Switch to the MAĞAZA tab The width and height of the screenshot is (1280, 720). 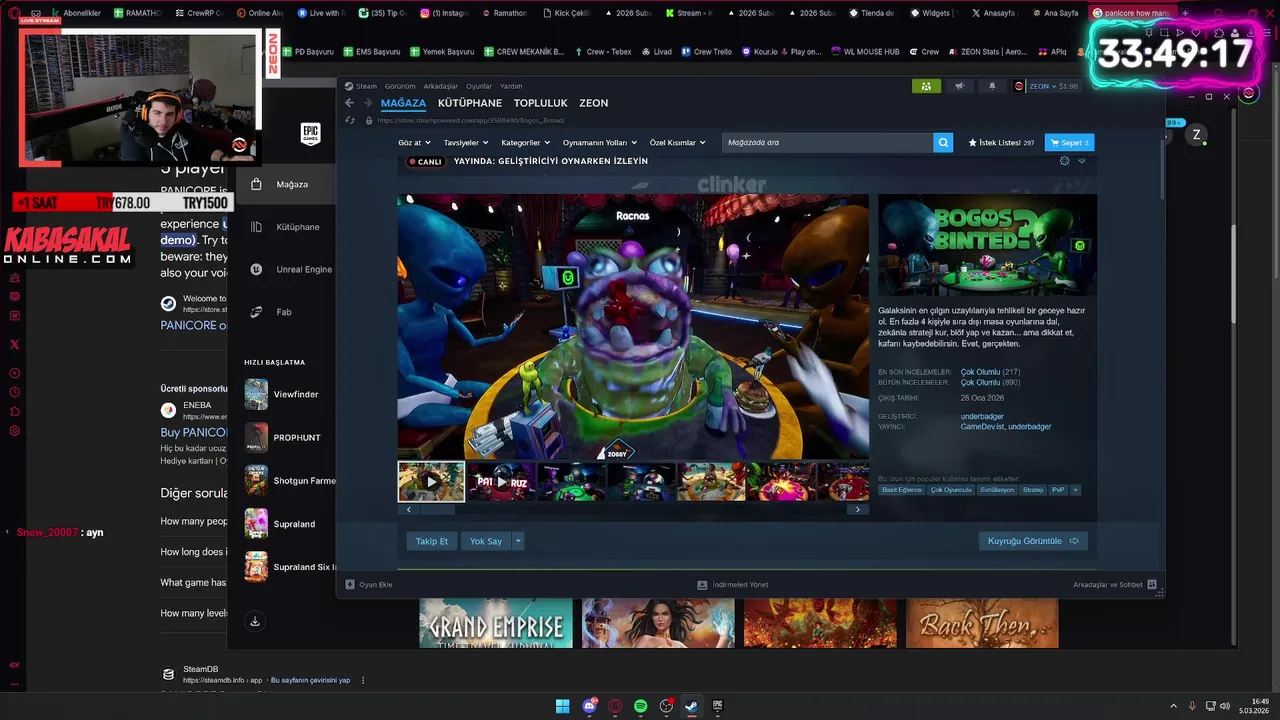[403, 103]
